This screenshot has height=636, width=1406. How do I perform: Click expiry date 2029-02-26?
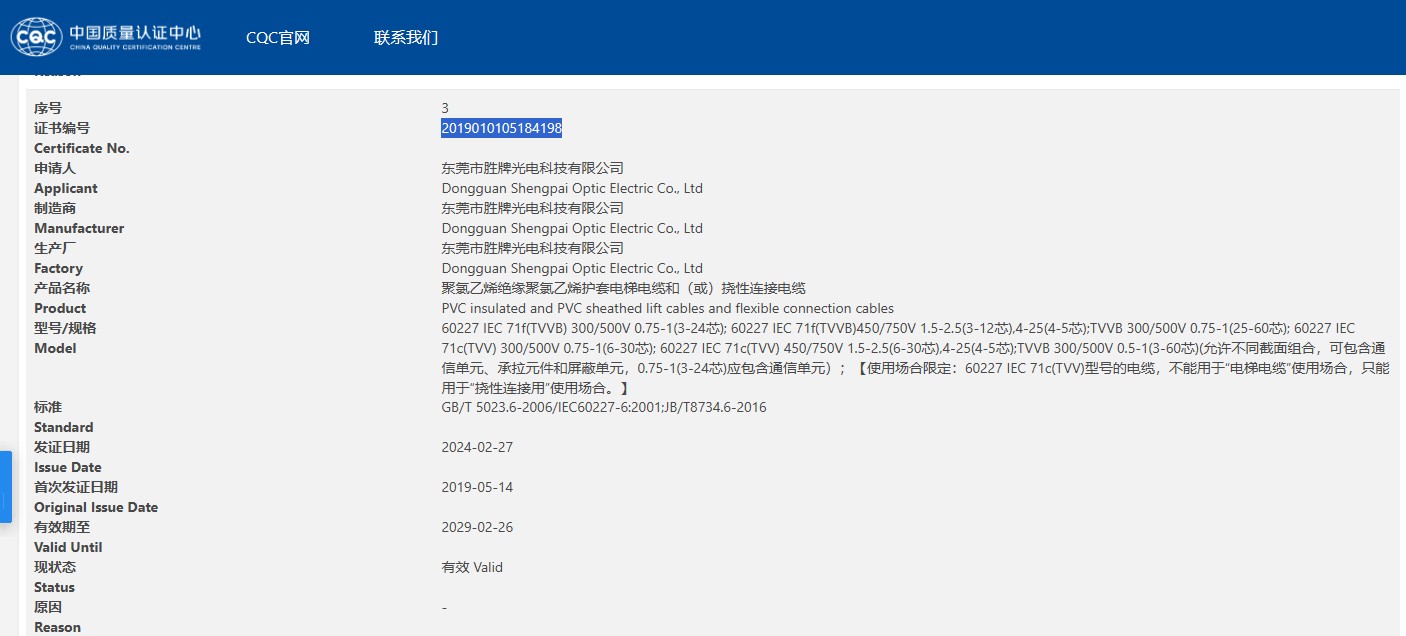click(477, 527)
